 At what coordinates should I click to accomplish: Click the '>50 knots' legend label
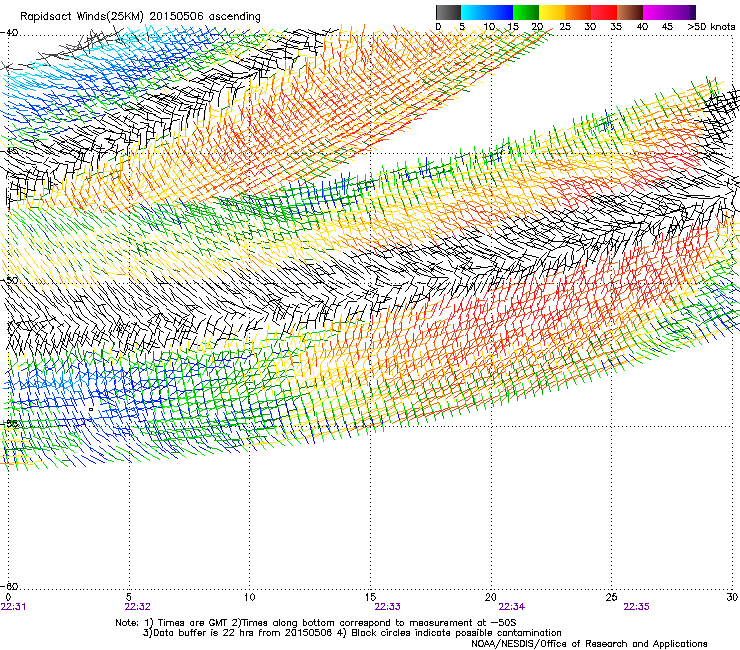(x=711, y=27)
